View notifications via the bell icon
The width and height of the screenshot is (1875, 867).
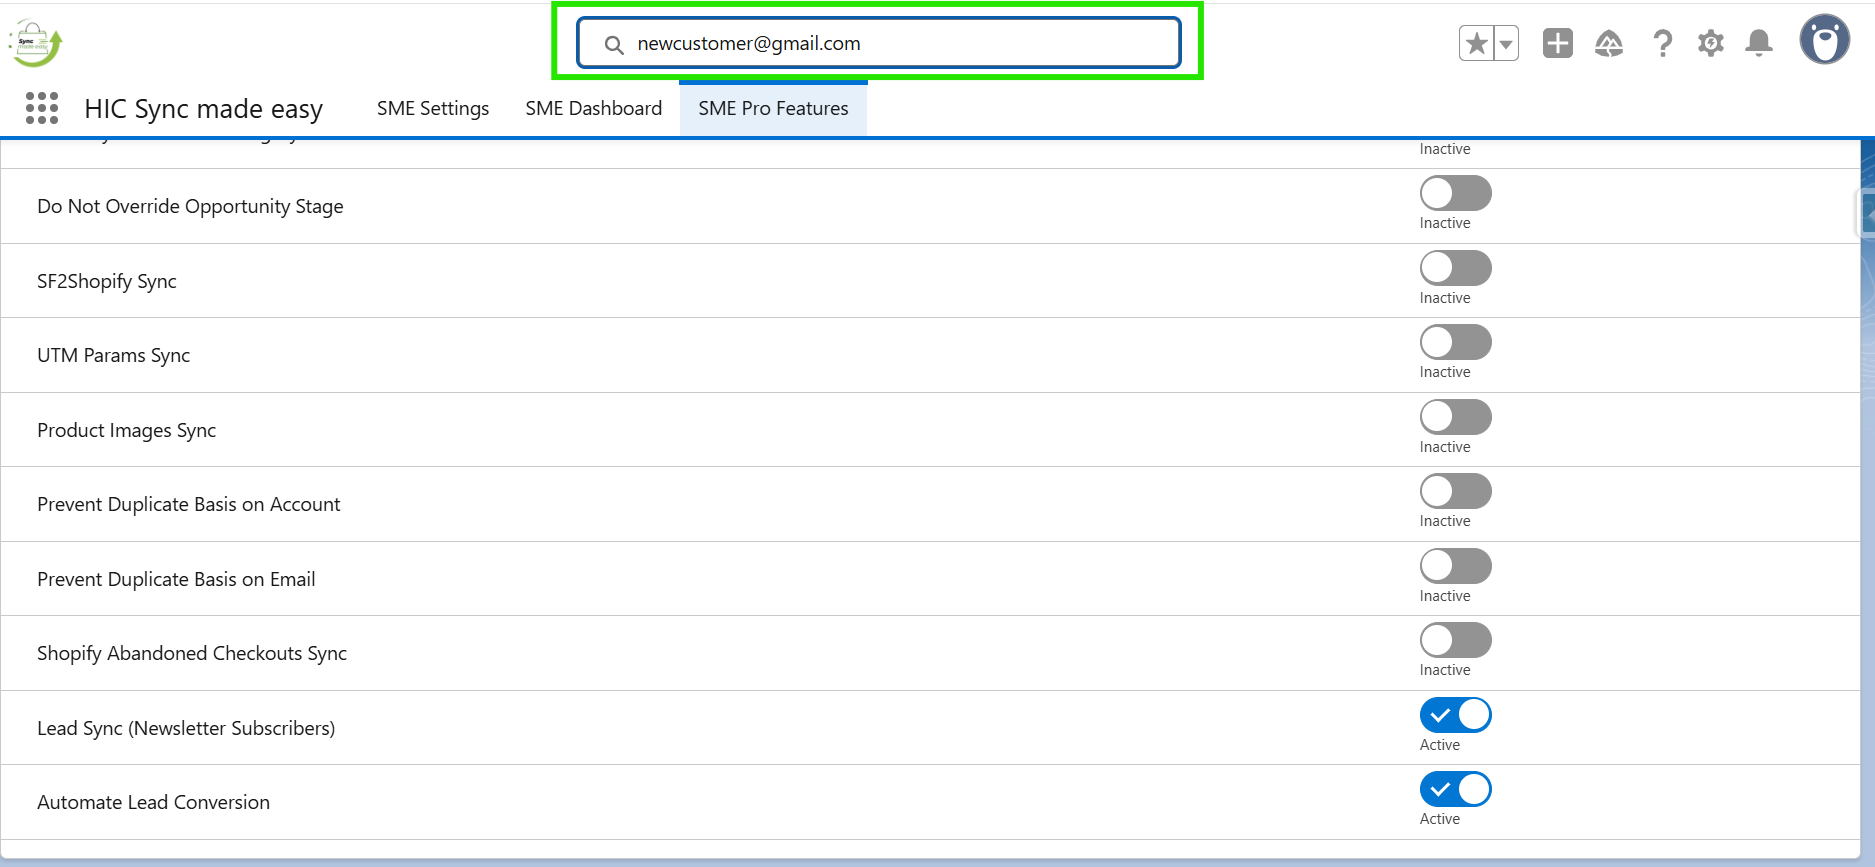coord(1759,43)
